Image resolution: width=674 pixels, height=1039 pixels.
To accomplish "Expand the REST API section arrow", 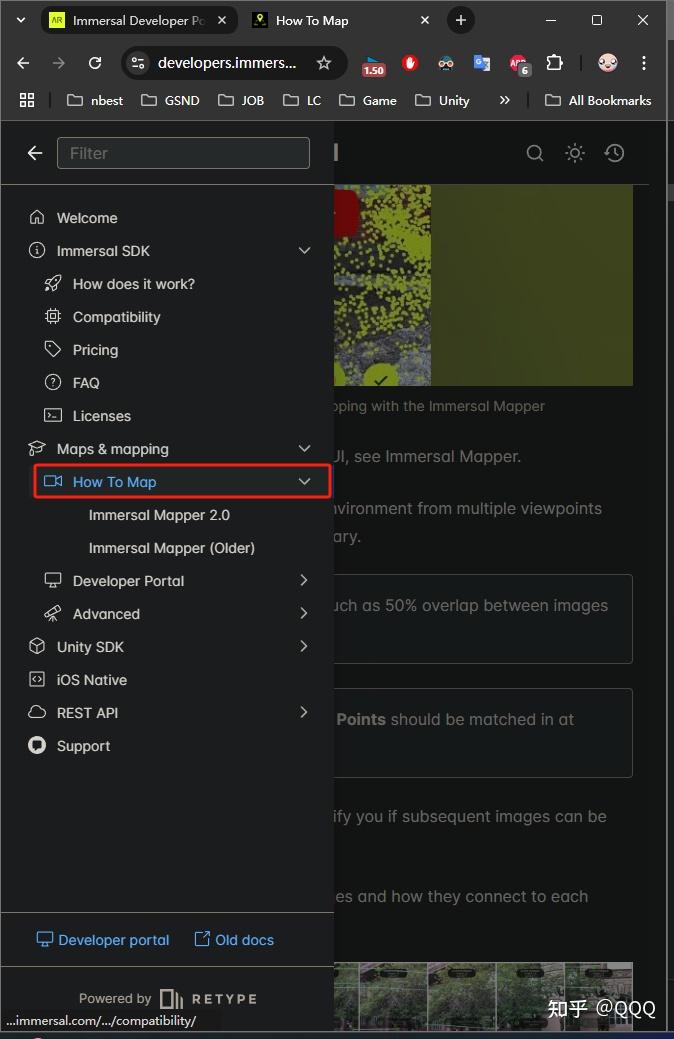I will [x=304, y=713].
